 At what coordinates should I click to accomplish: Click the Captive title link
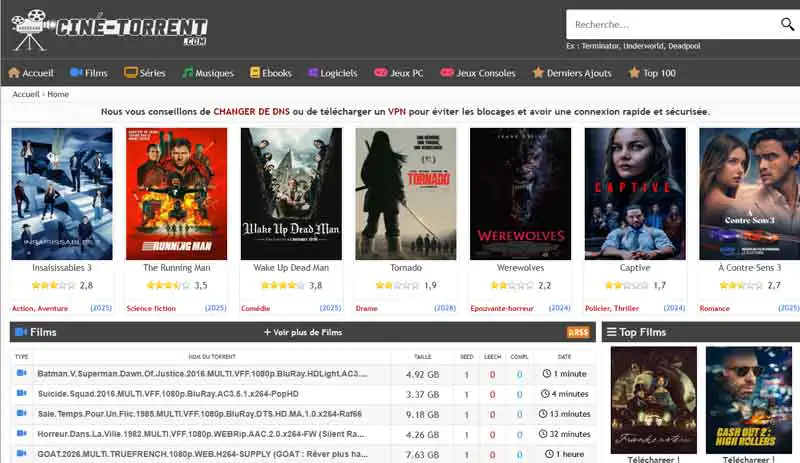(635, 267)
